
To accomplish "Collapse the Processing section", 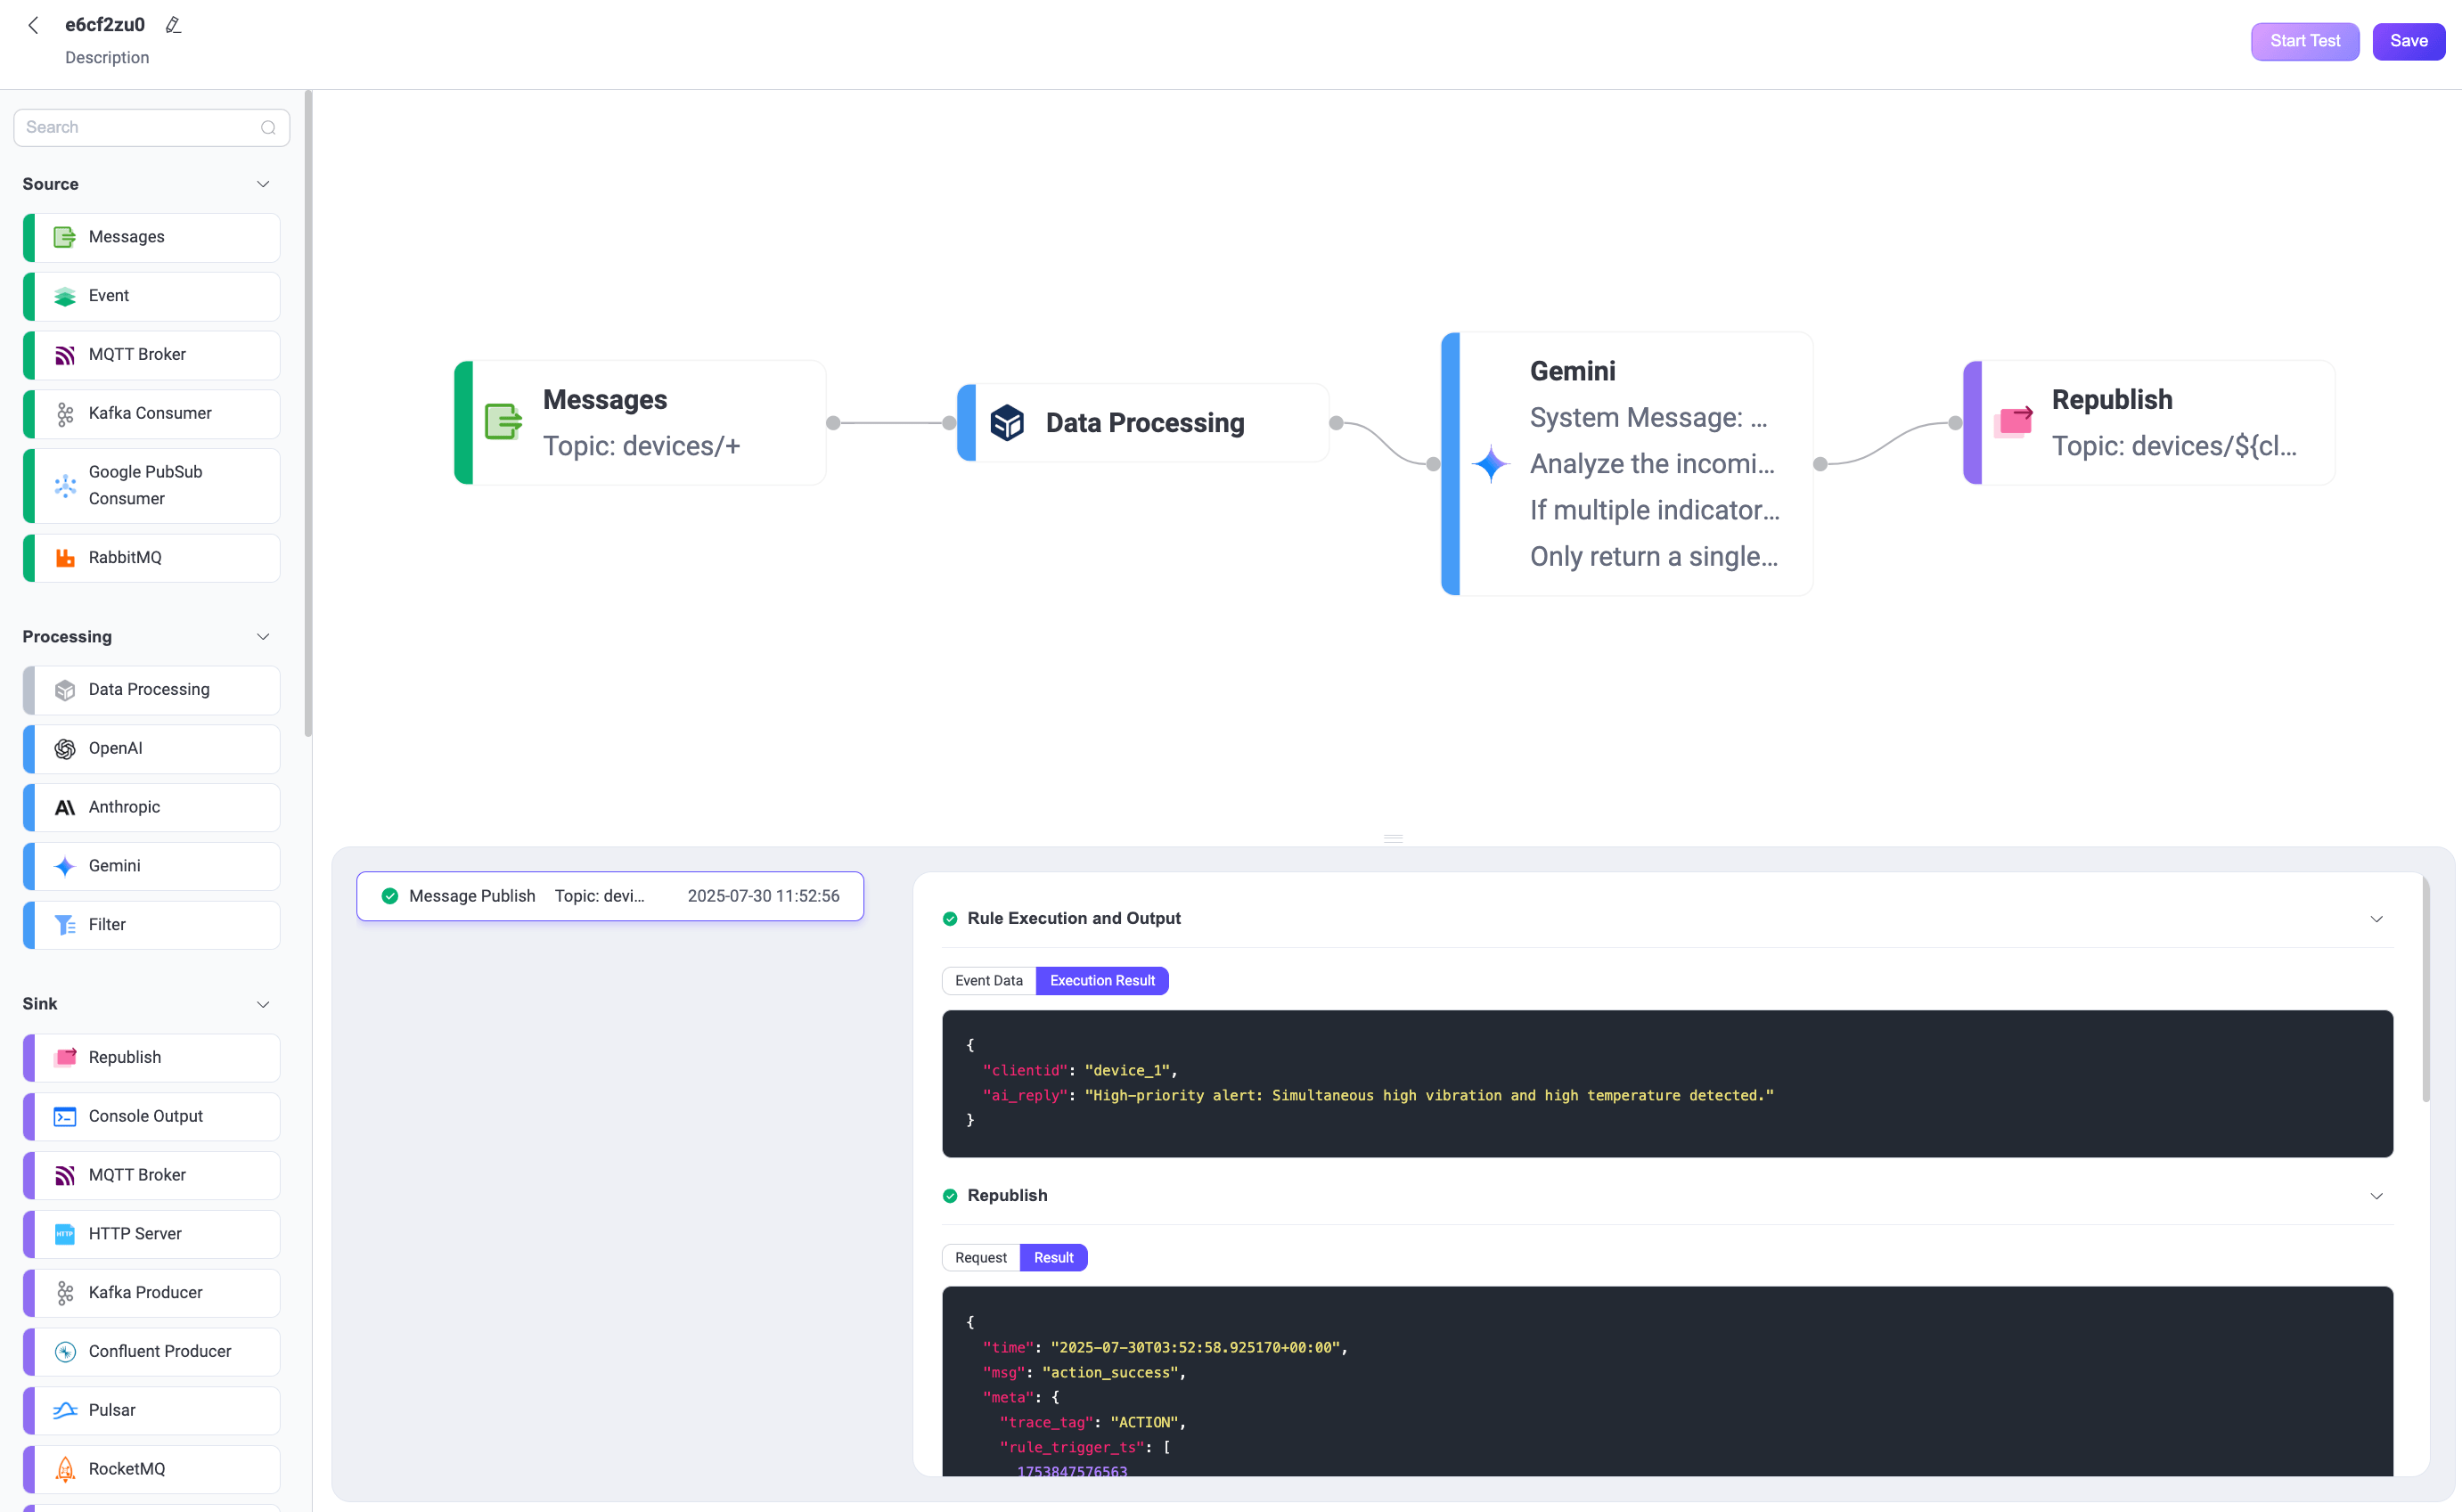I will [x=263, y=636].
